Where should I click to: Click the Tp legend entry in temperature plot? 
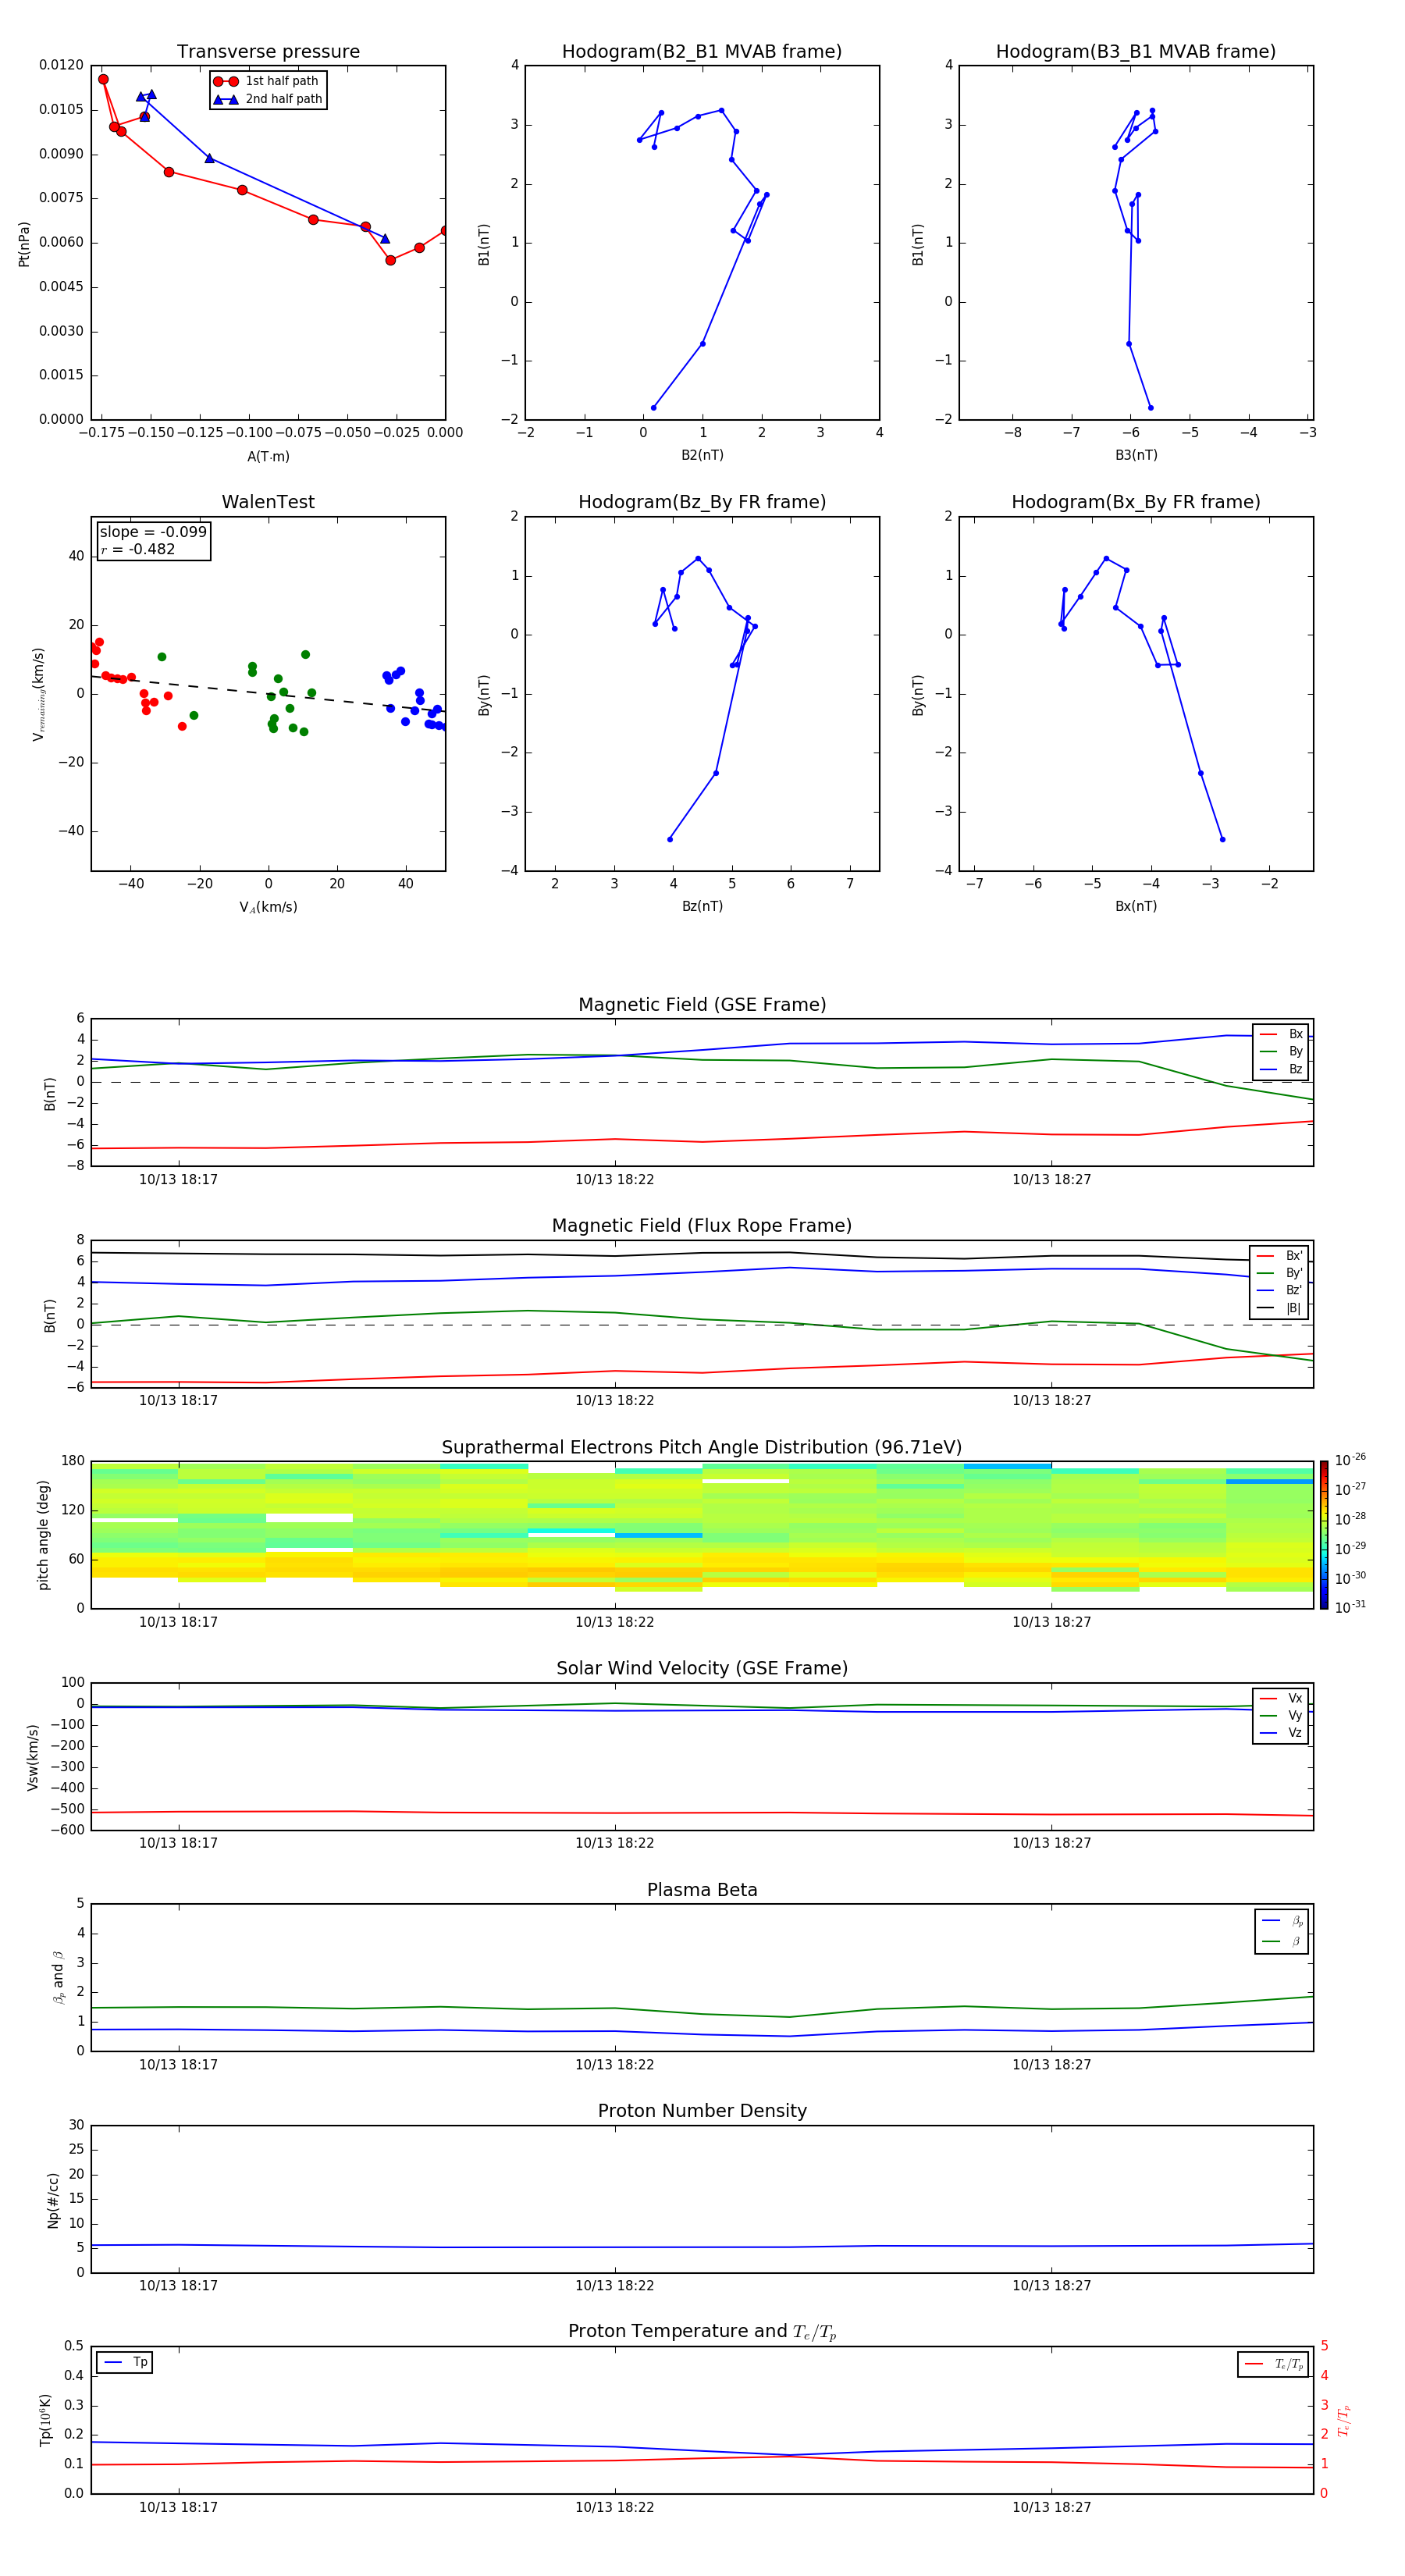click(x=125, y=2362)
